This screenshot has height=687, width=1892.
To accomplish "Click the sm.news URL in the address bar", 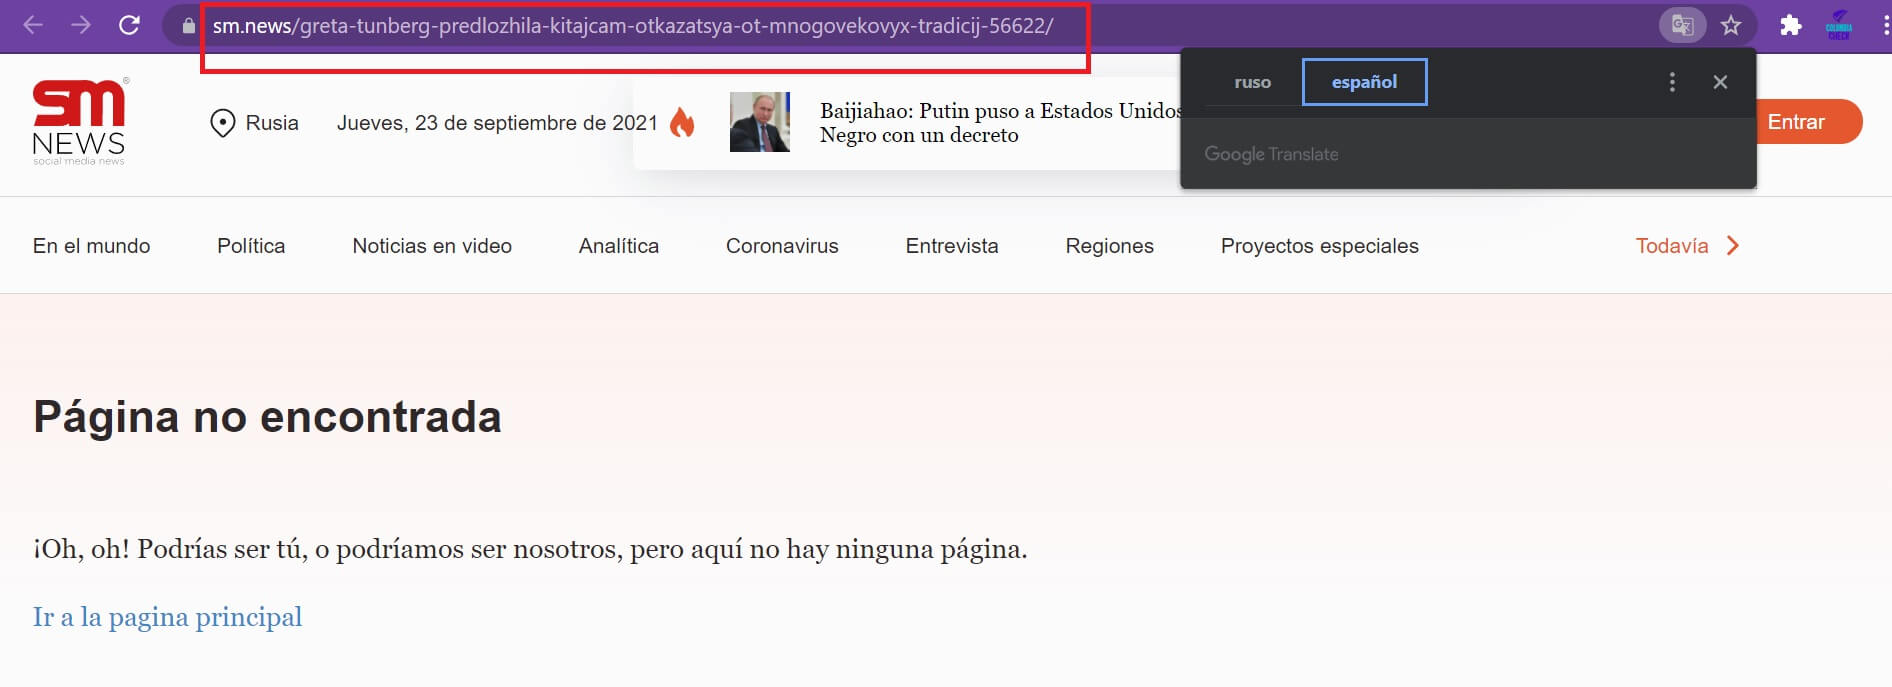I will coord(632,26).
